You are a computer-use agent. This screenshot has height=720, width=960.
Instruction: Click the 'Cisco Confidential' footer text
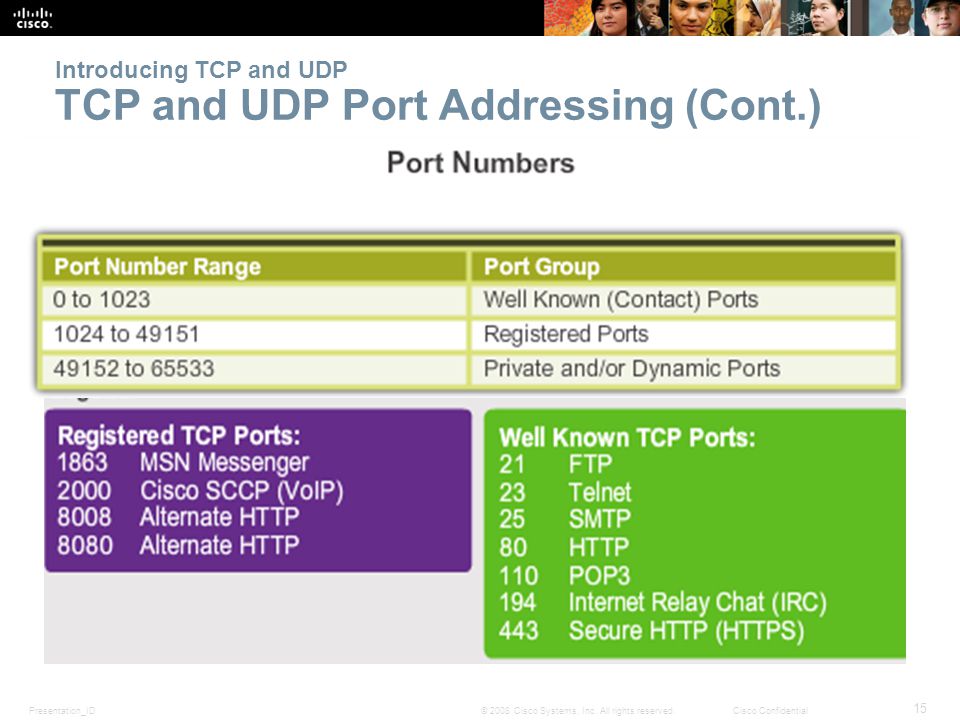click(770, 711)
